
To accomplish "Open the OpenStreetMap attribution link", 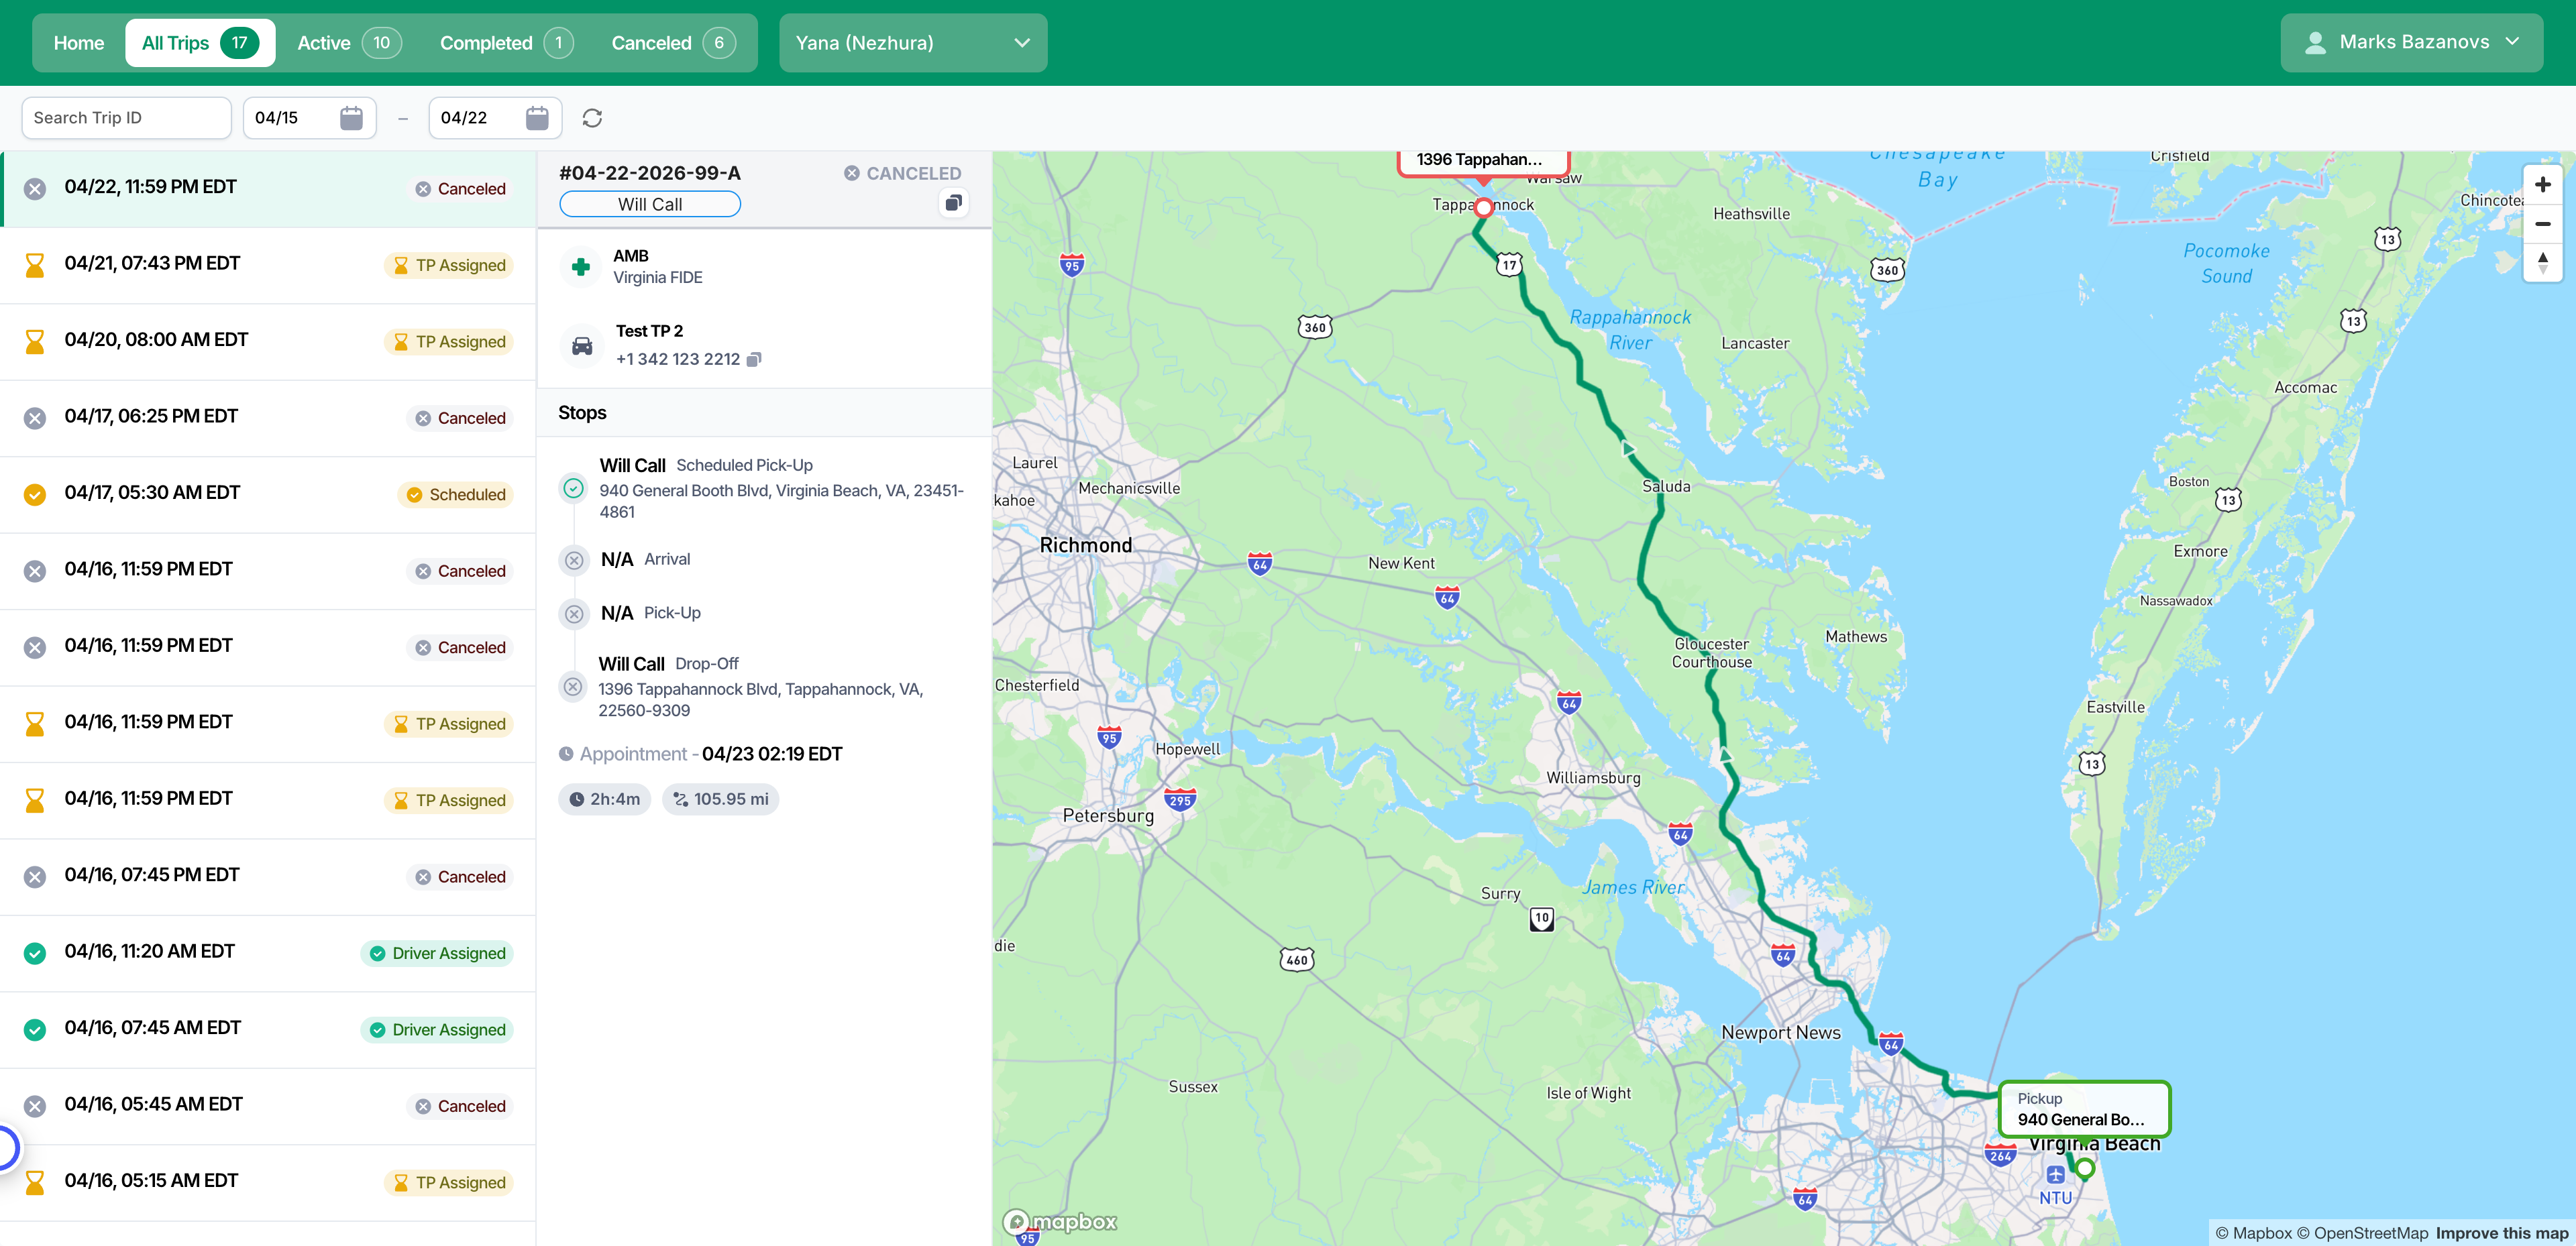I will point(2362,1233).
